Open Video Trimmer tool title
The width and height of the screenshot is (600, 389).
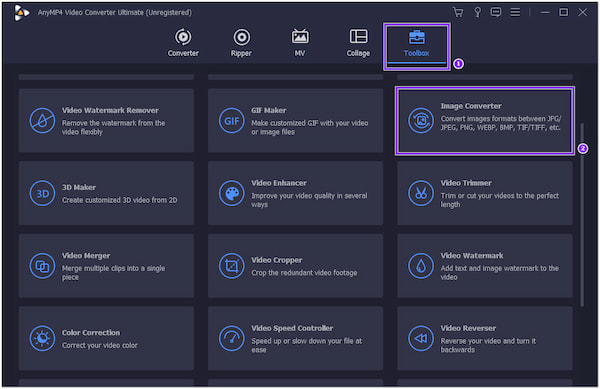466,183
